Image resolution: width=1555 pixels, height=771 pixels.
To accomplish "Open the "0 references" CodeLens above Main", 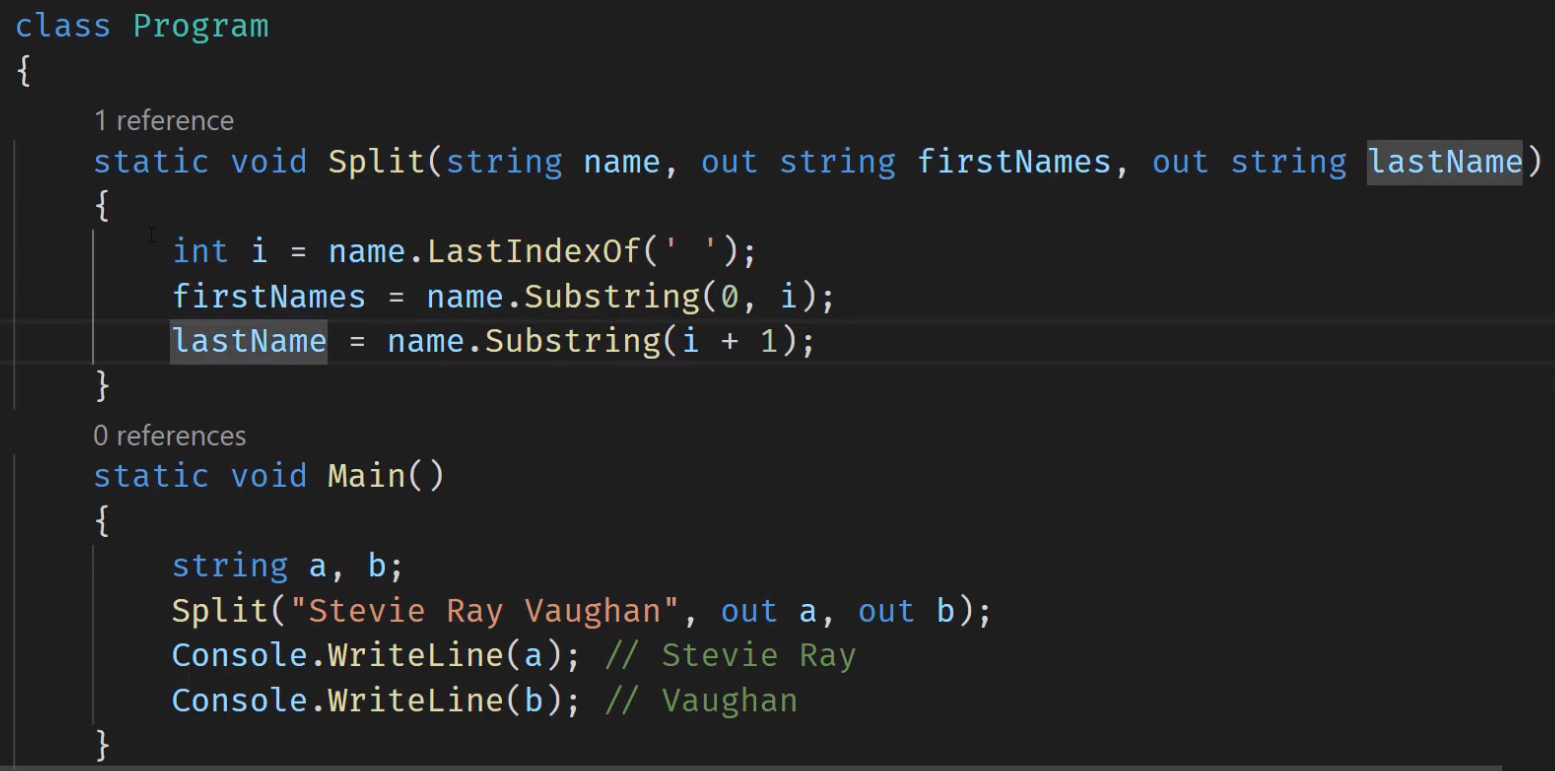I will click(169, 436).
